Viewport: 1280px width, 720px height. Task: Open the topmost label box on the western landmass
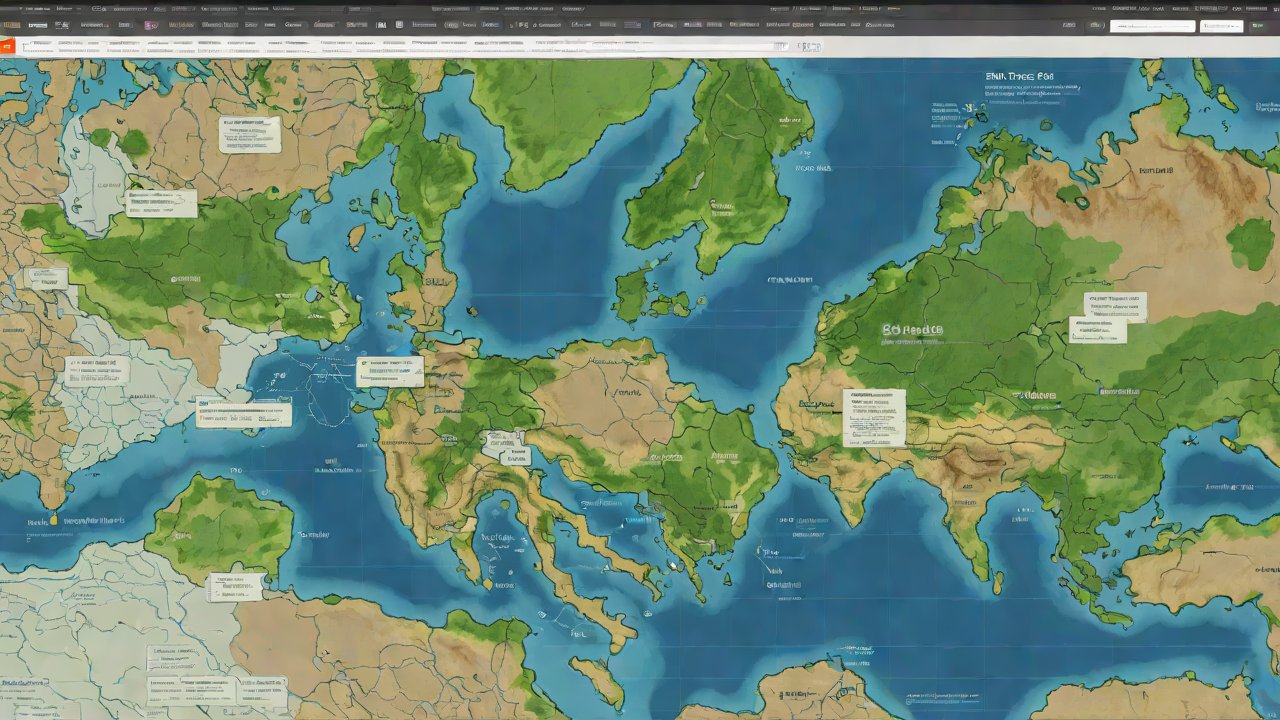[x=250, y=134]
